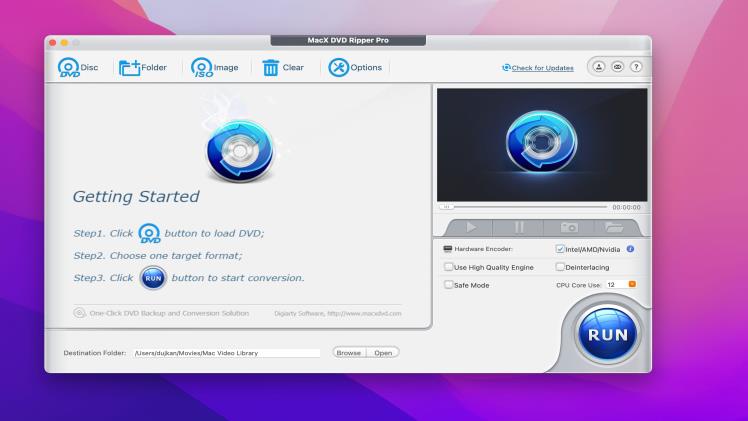Viewport: 748px width, 421px height.
Task: Take a snapshot with the camera icon
Action: point(568,228)
